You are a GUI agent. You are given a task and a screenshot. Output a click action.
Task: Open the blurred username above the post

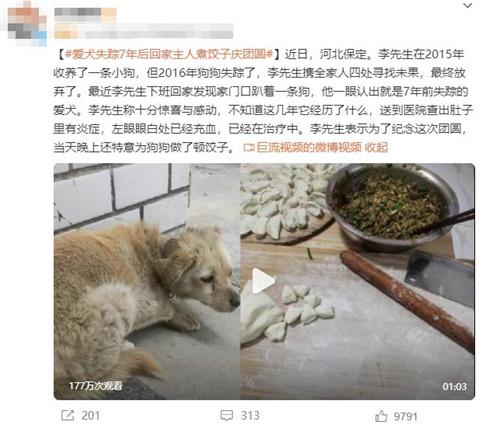pos(86,12)
